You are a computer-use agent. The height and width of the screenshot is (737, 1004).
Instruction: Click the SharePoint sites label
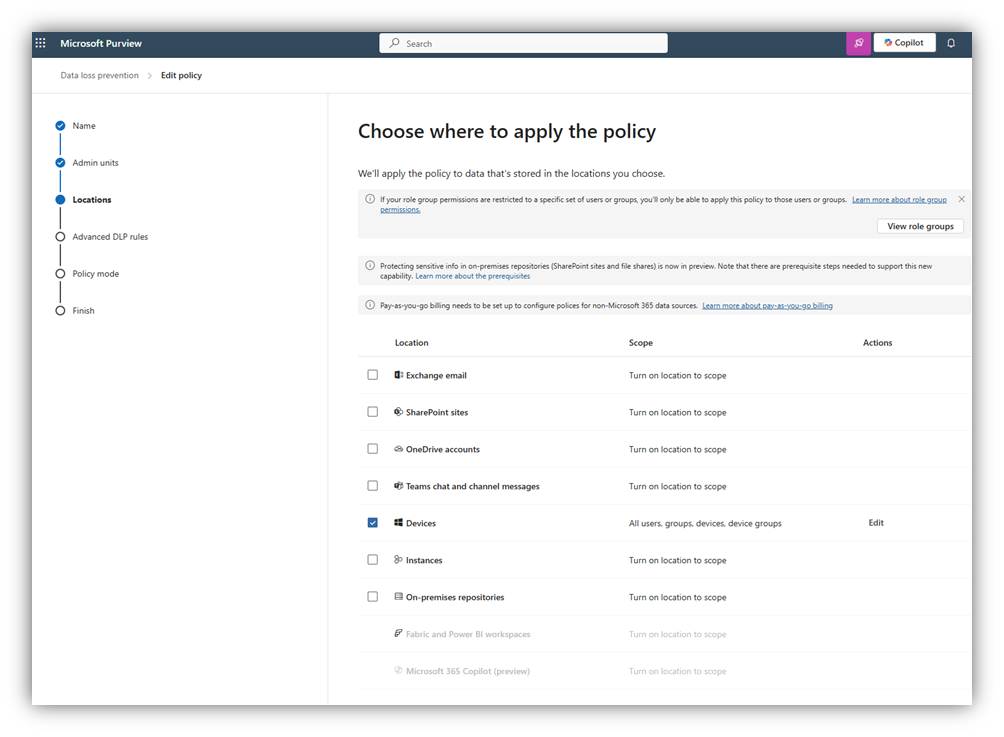[437, 412]
